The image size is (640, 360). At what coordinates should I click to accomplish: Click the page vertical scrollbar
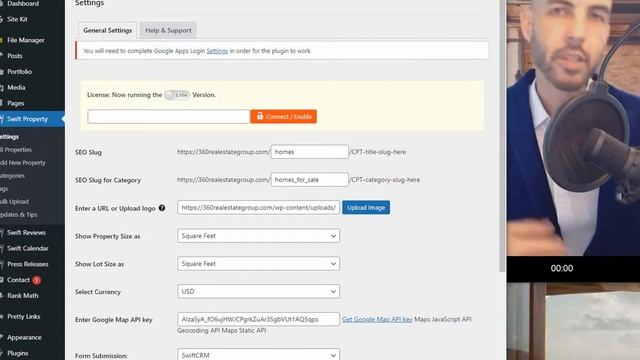502,135
